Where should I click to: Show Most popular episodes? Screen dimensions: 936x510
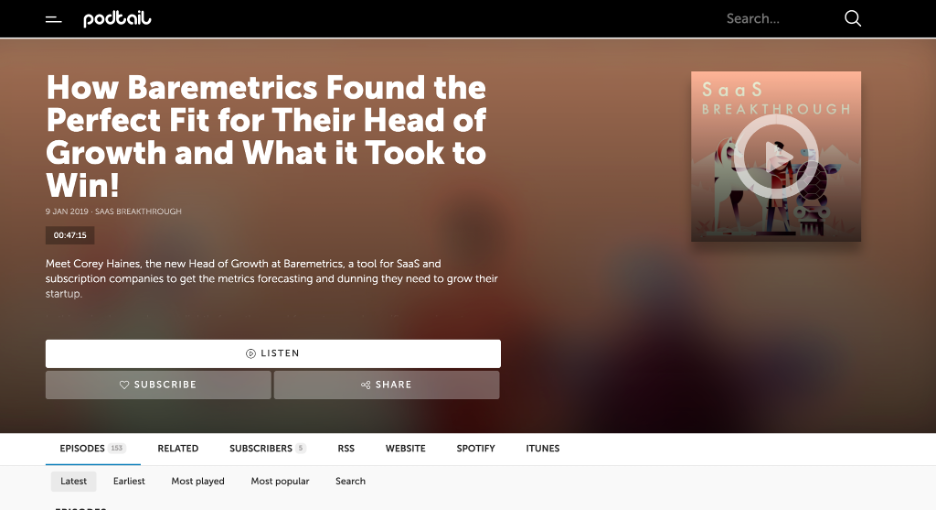(280, 481)
